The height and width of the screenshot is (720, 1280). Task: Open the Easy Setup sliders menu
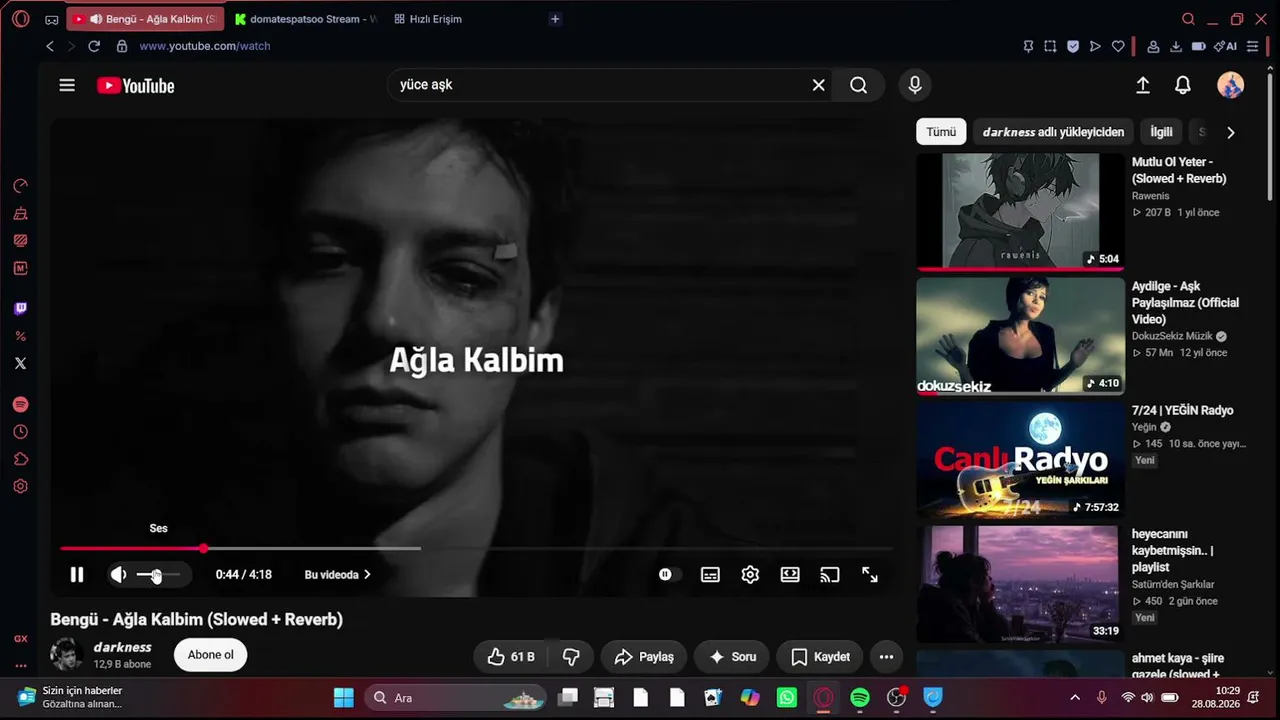click(x=1252, y=46)
